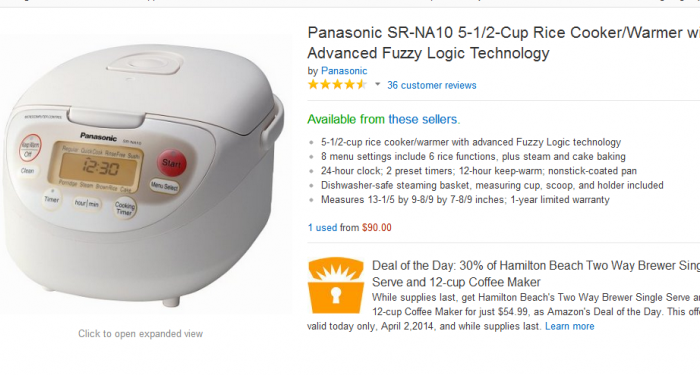The height and width of the screenshot is (375, 700).
Task: Click the Keep Warm/Off button on the cooker image
Action: pyautogui.click(x=29, y=148)
